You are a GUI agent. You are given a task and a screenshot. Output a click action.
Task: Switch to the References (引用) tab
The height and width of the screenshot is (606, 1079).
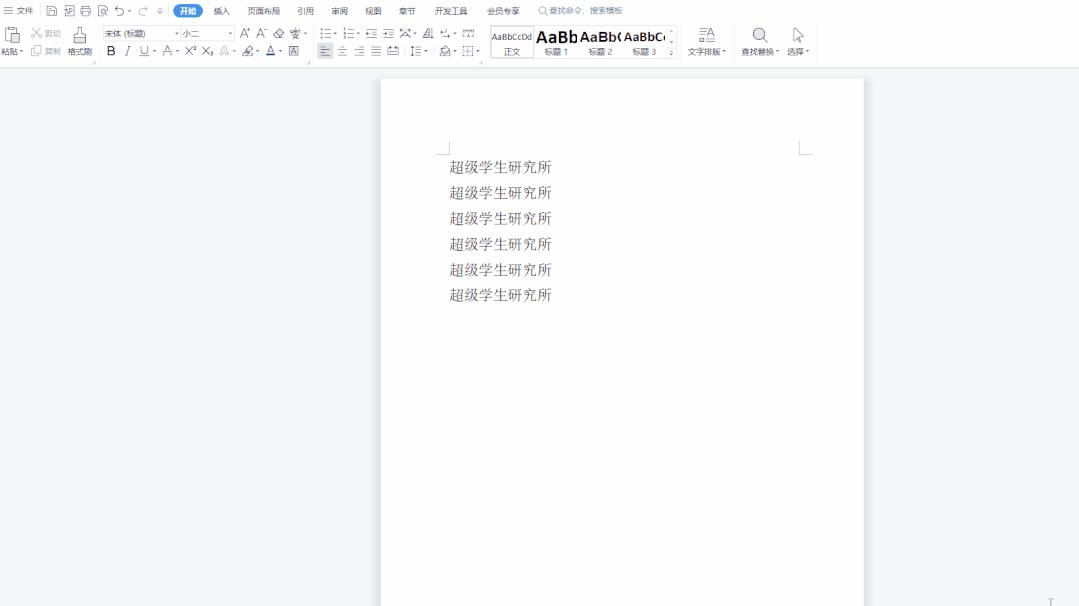coord(306,11)
